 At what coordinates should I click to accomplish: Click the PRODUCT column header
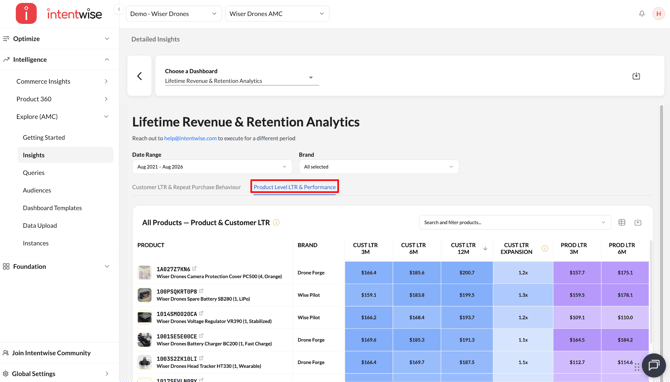tap(151, 245)
